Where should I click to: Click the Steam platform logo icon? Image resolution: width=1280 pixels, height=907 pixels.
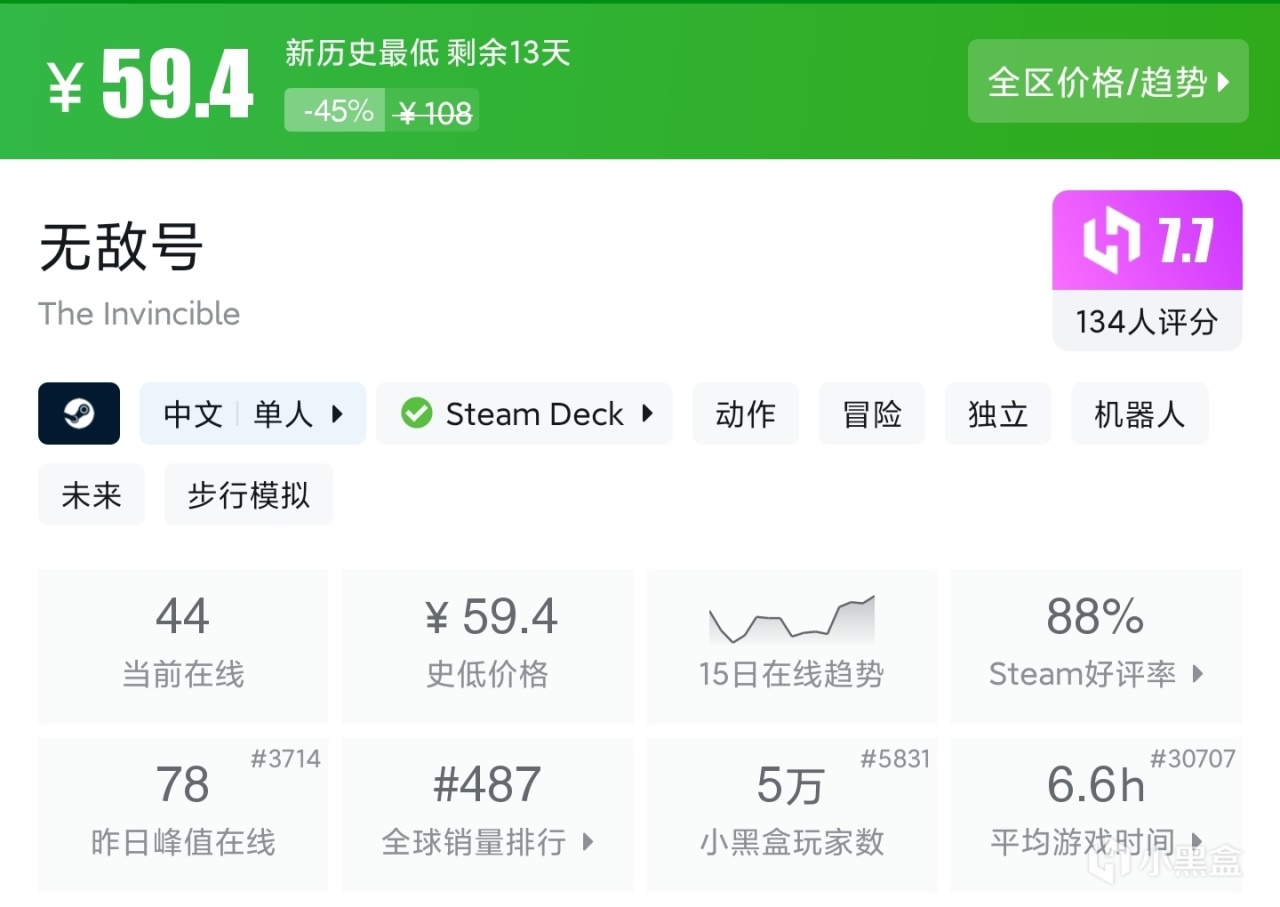tap(79, 413)
